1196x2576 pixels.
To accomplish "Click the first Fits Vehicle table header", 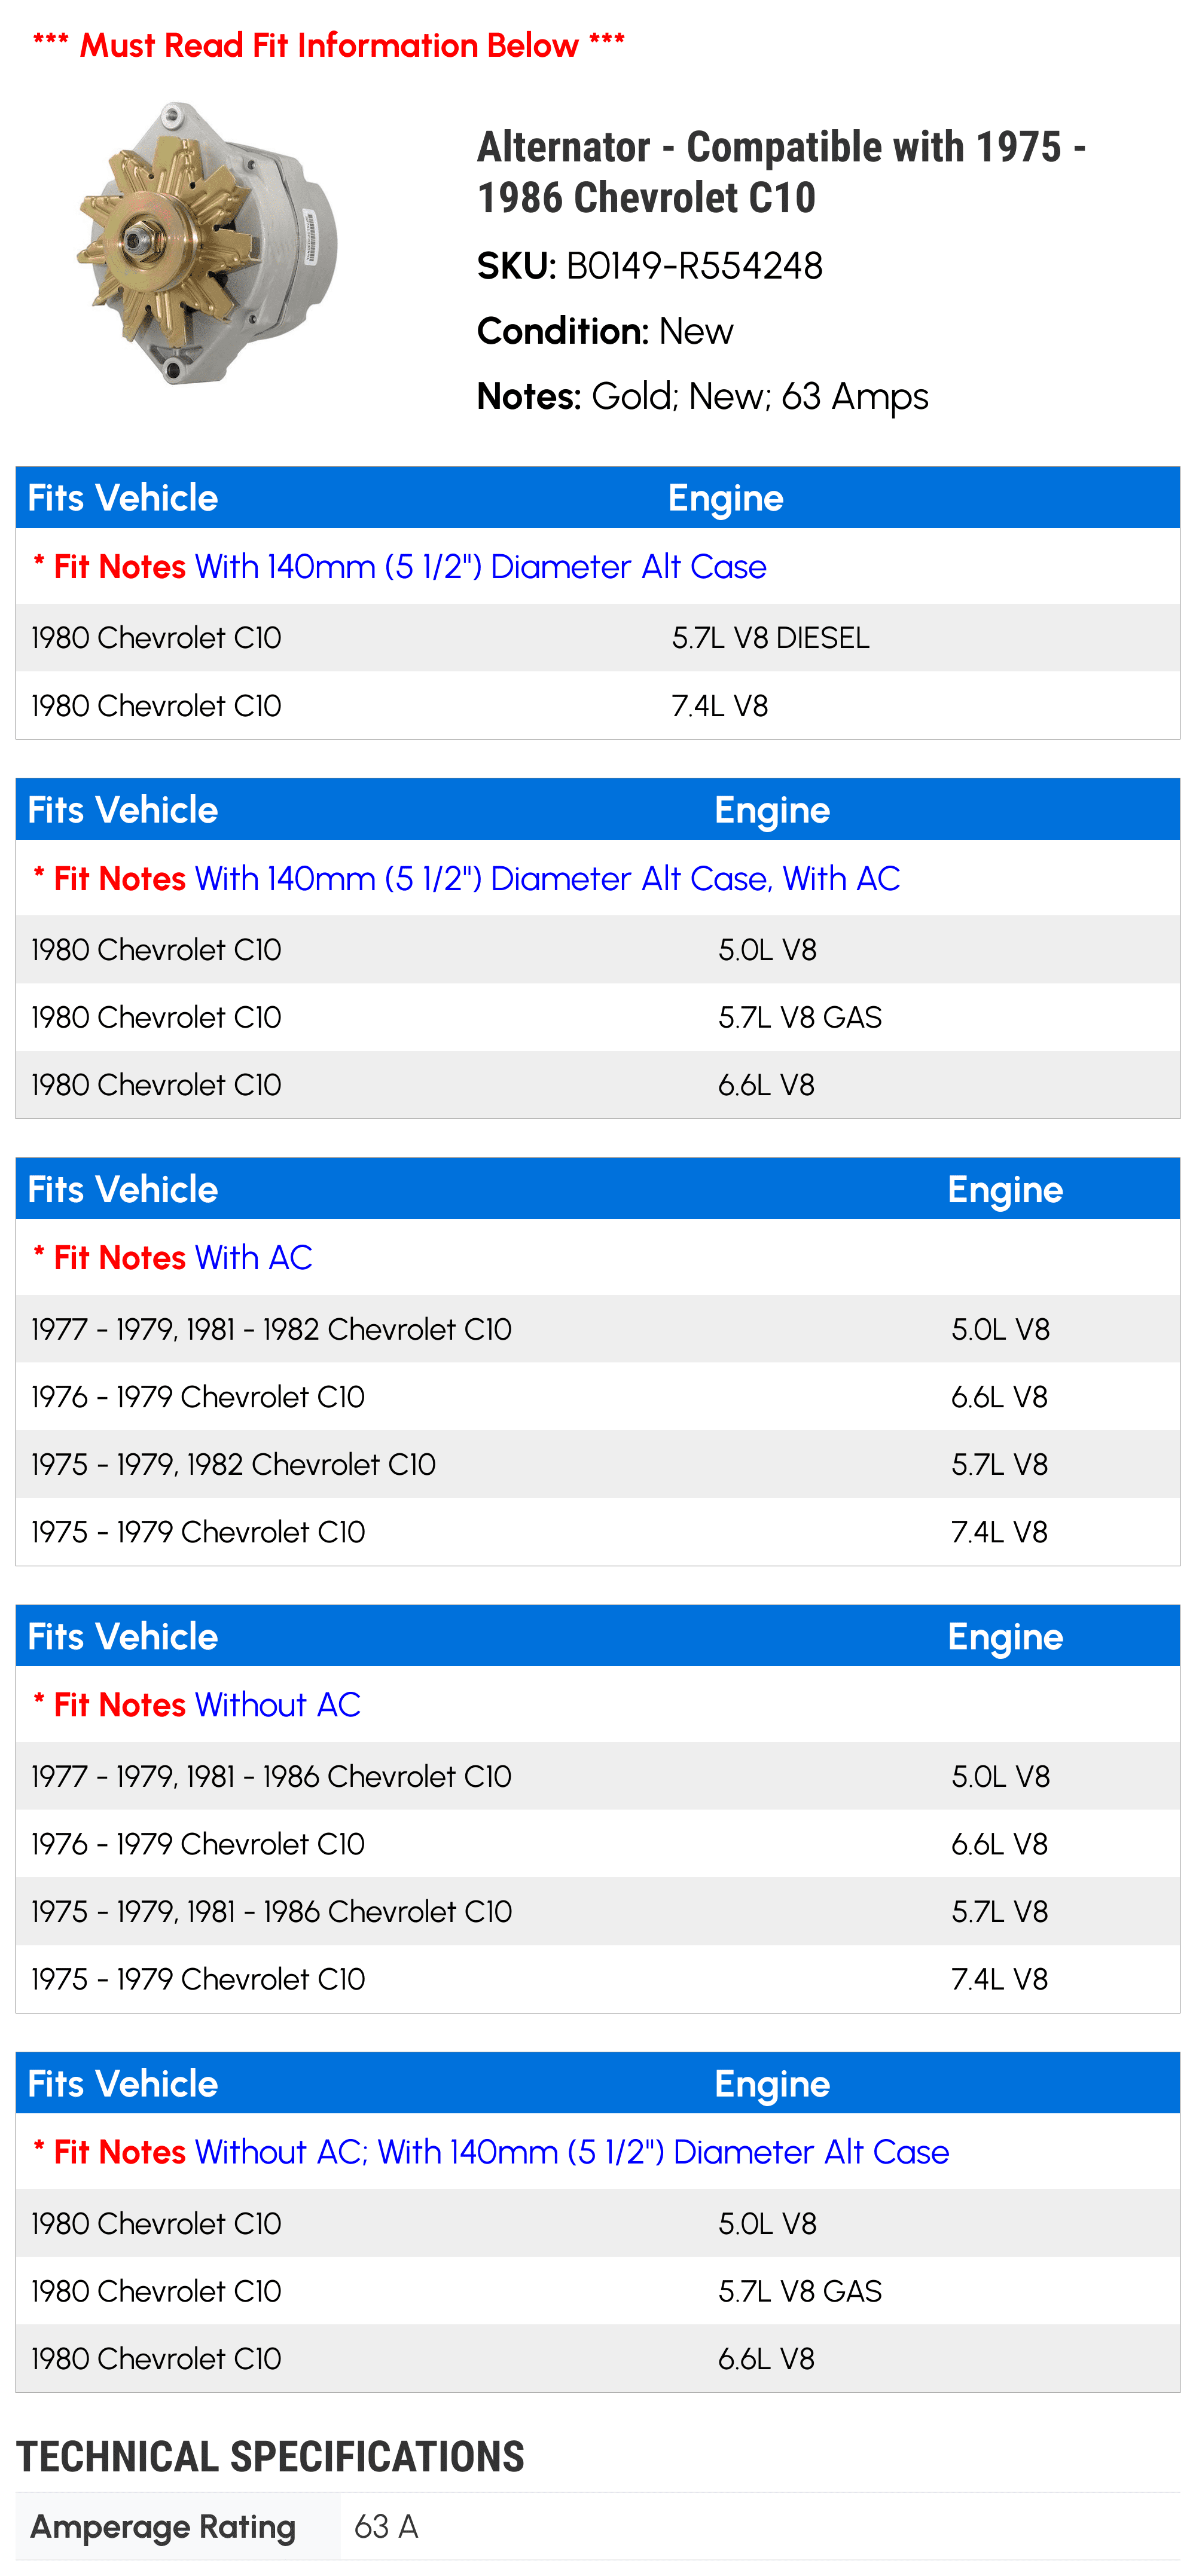I will click(598, 498).
